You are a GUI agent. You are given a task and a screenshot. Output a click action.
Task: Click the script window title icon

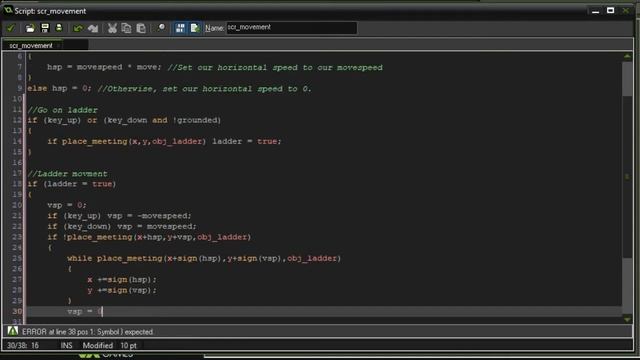tap(8, 10)
